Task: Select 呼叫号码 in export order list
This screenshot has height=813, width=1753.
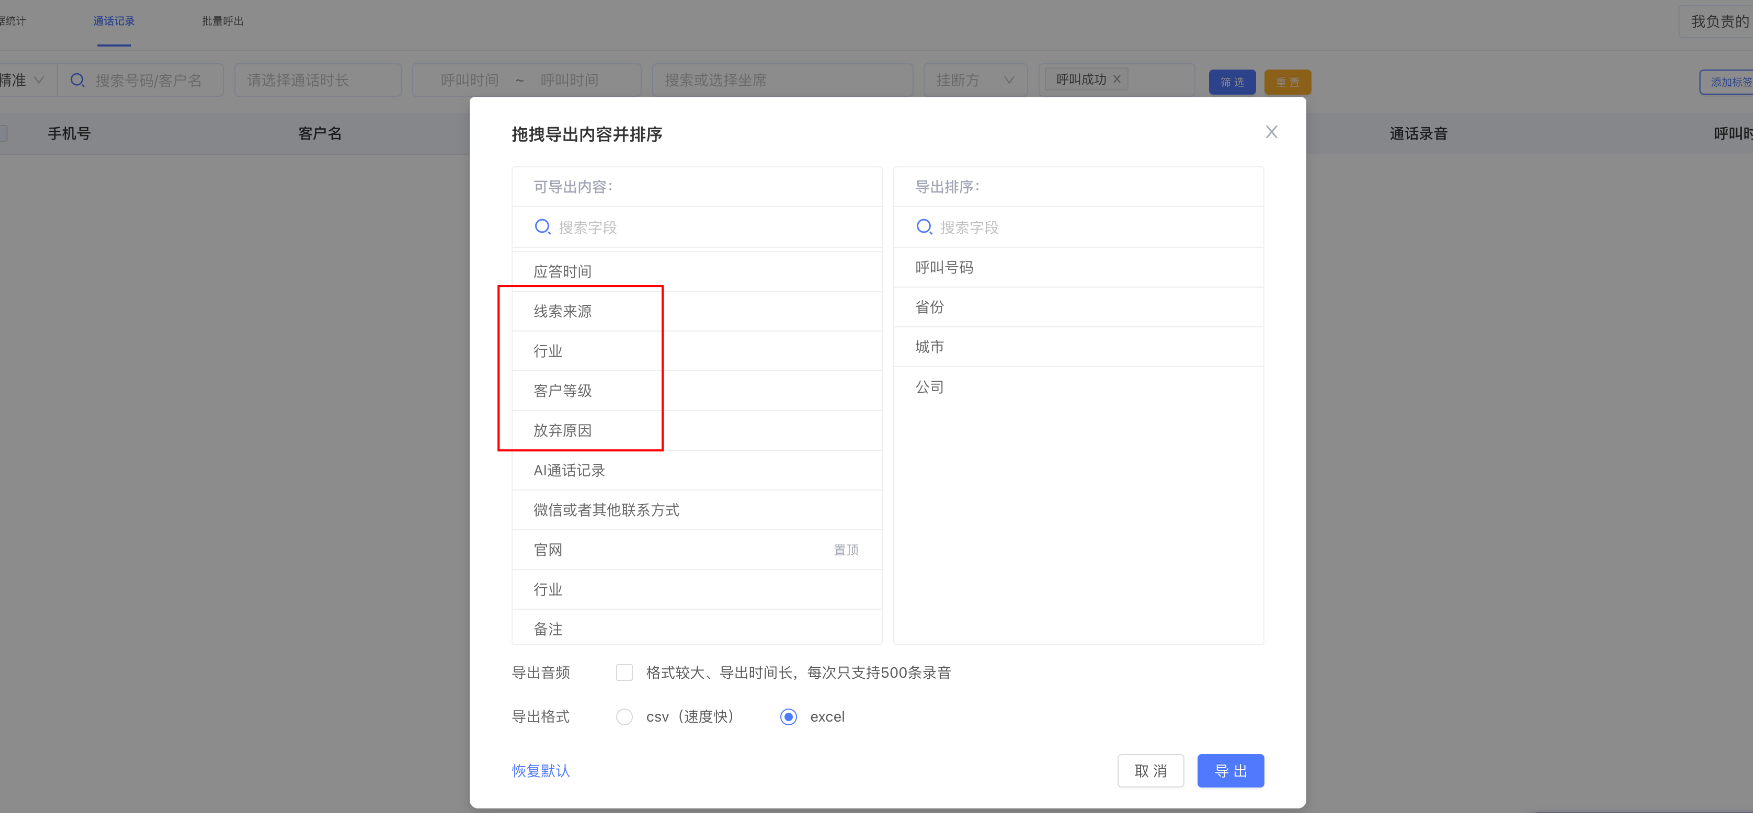Action: coord(944,267)
